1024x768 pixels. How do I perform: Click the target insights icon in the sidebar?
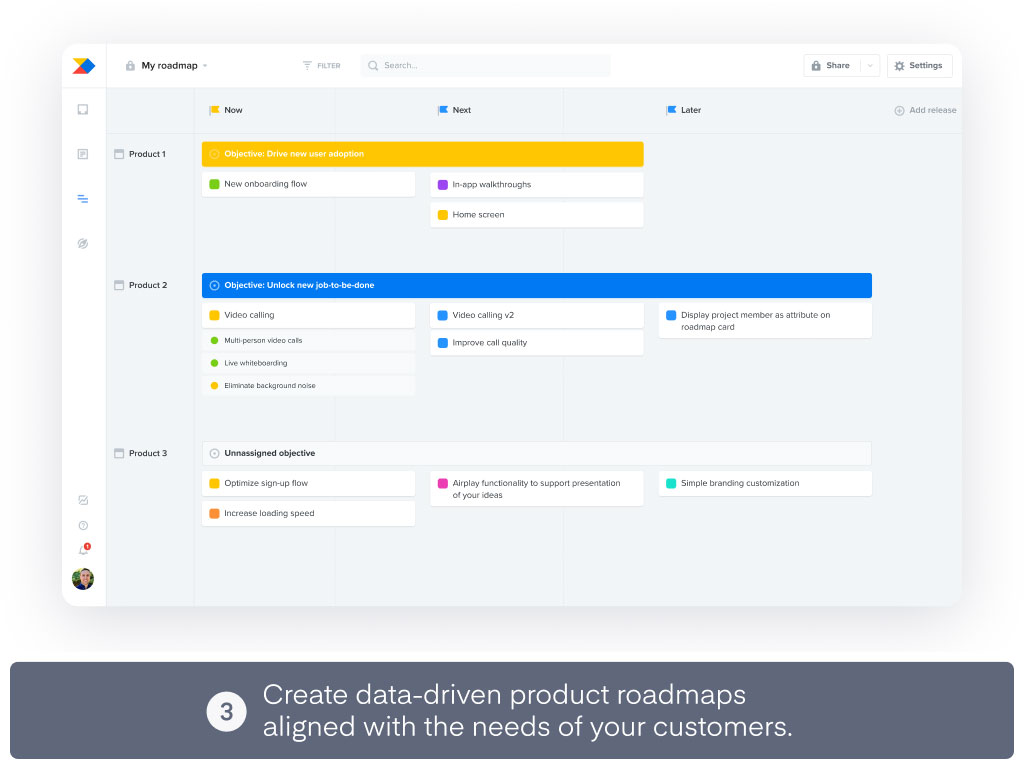[83, 243]
